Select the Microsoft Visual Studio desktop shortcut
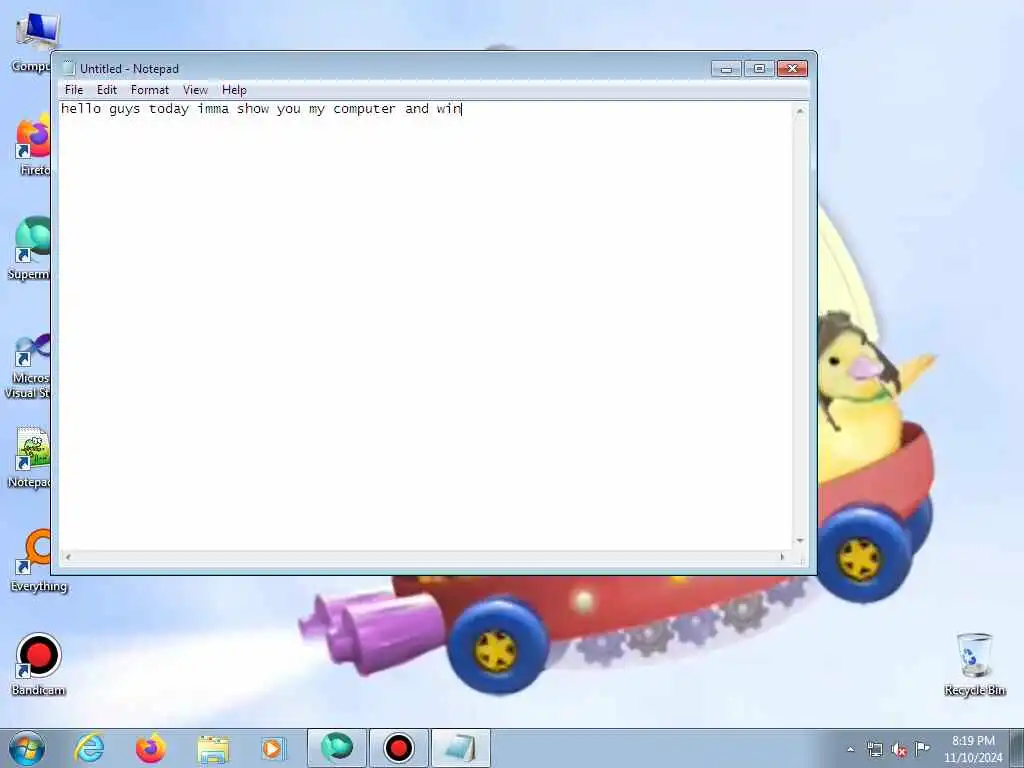Screen dimensions: 1024x768 point(27,366)
